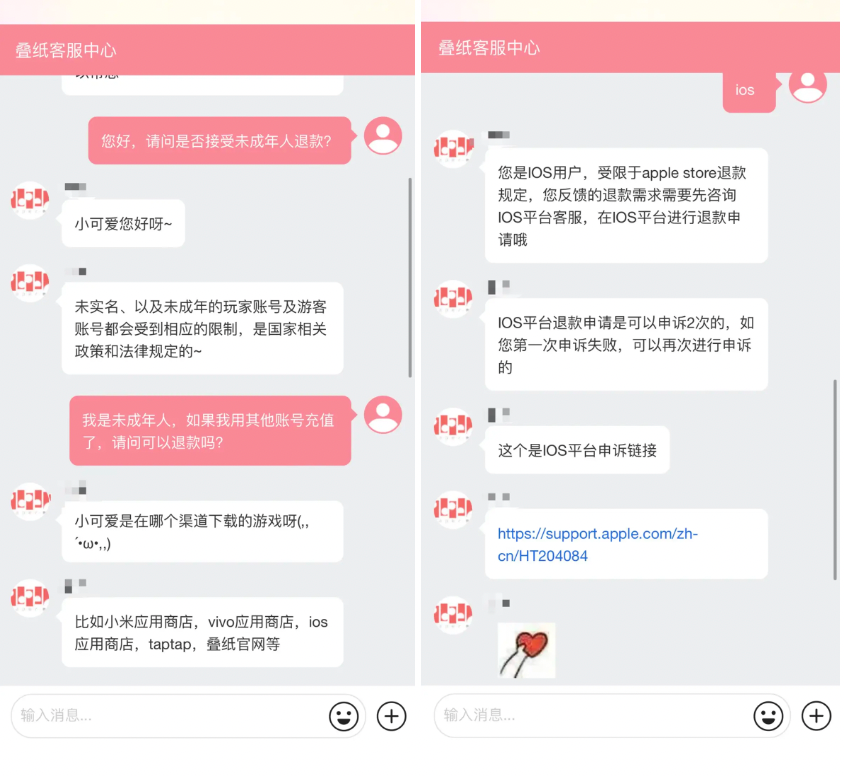Click the 这个是IOS平台申诉链接 message bubble

coord(577,450)
